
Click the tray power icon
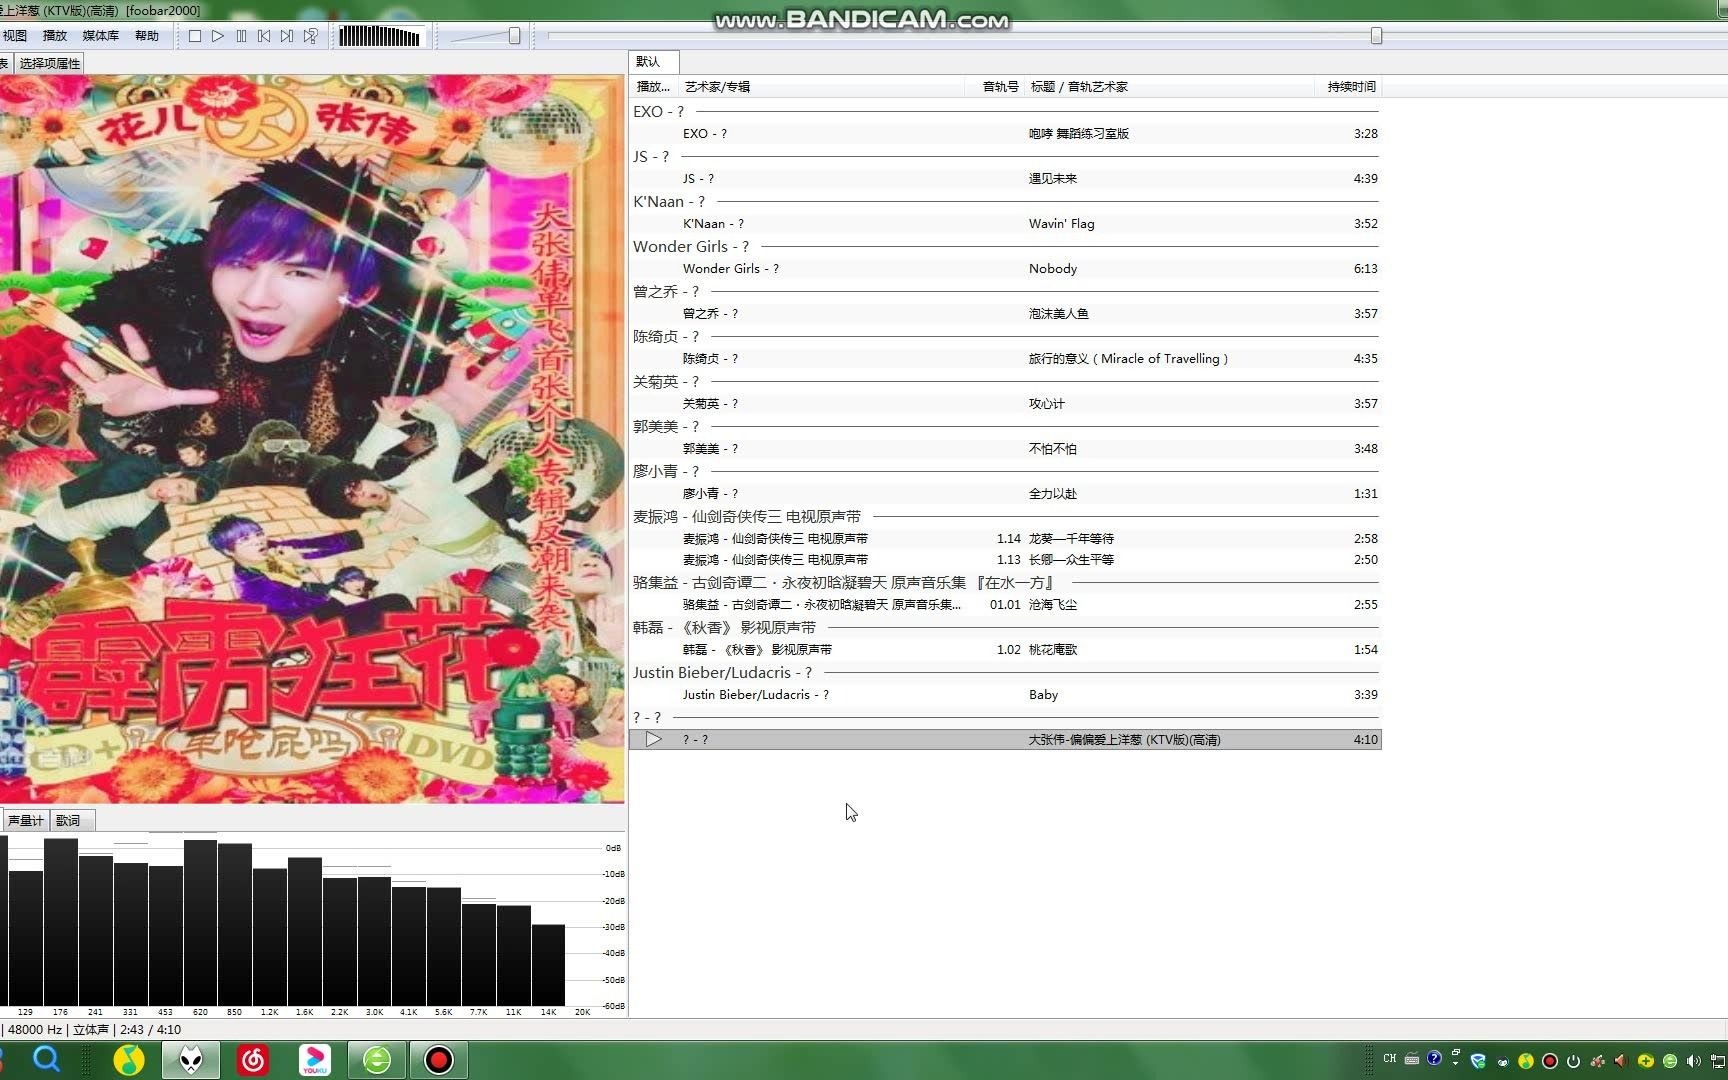pos(1573,1061)
